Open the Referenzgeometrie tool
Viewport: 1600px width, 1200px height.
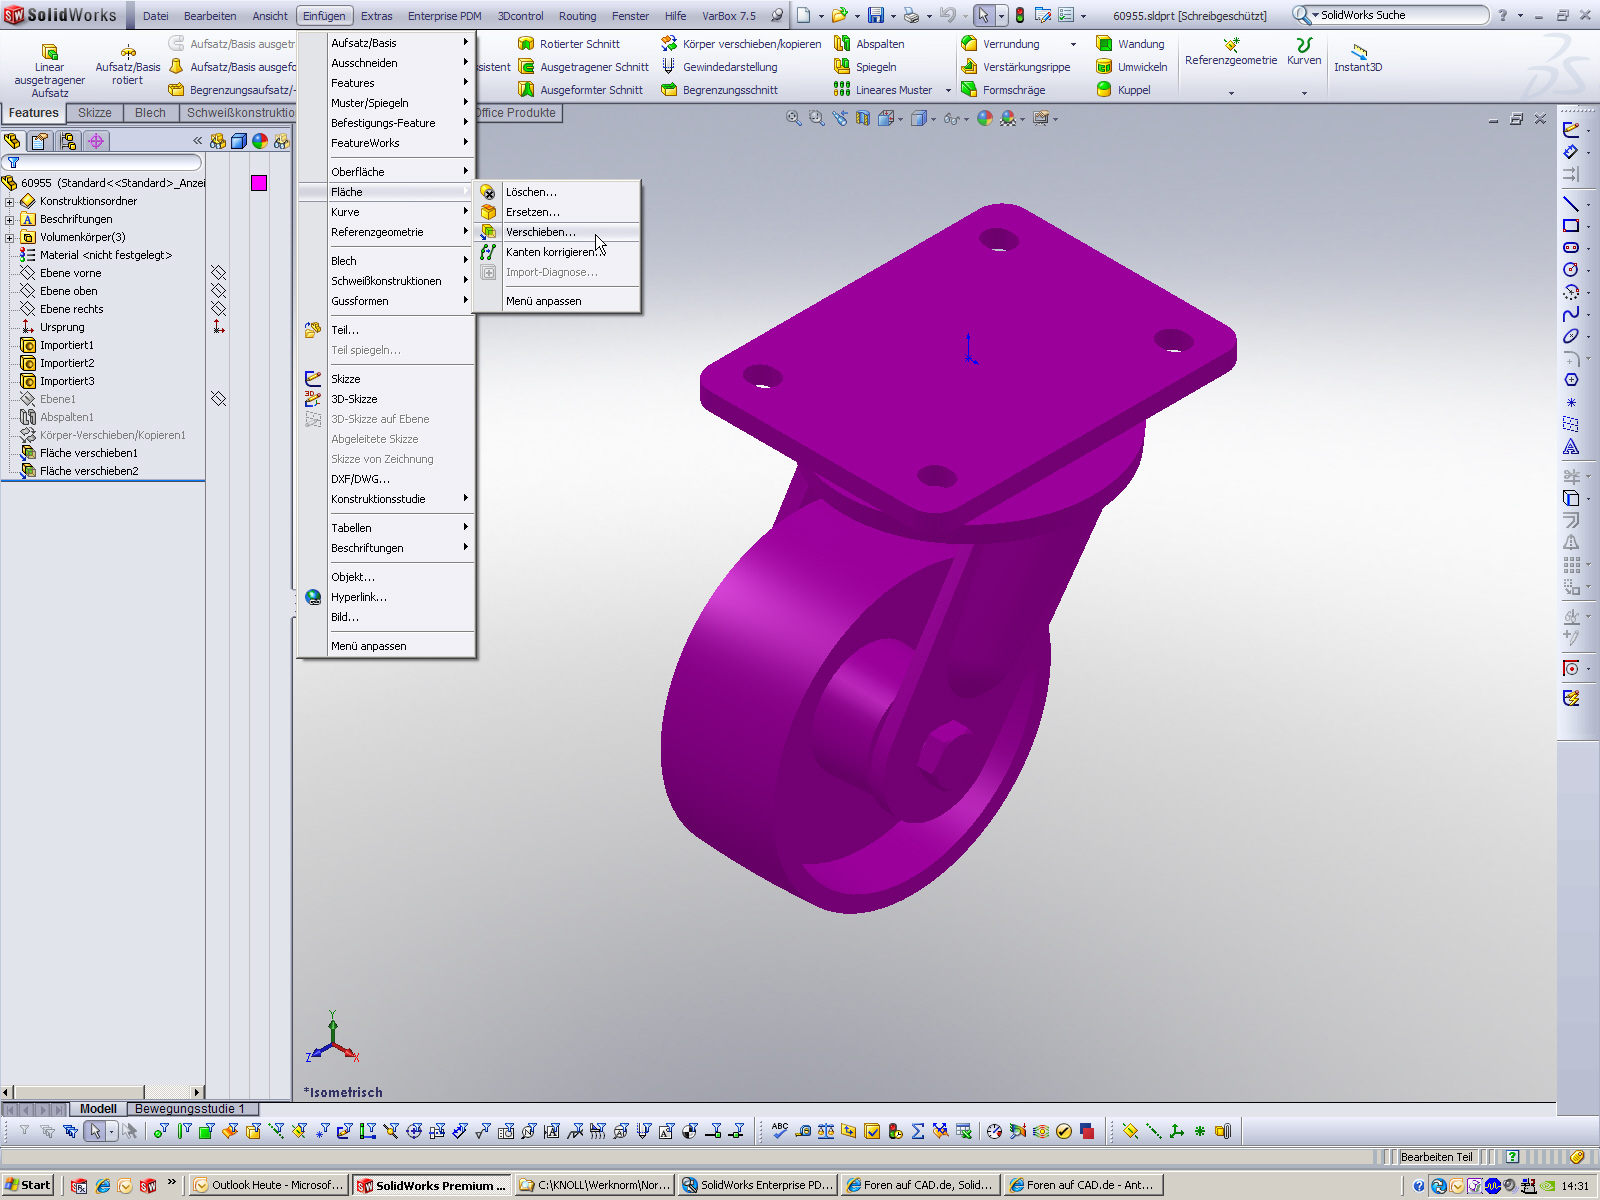click(x=1231, y=52)
